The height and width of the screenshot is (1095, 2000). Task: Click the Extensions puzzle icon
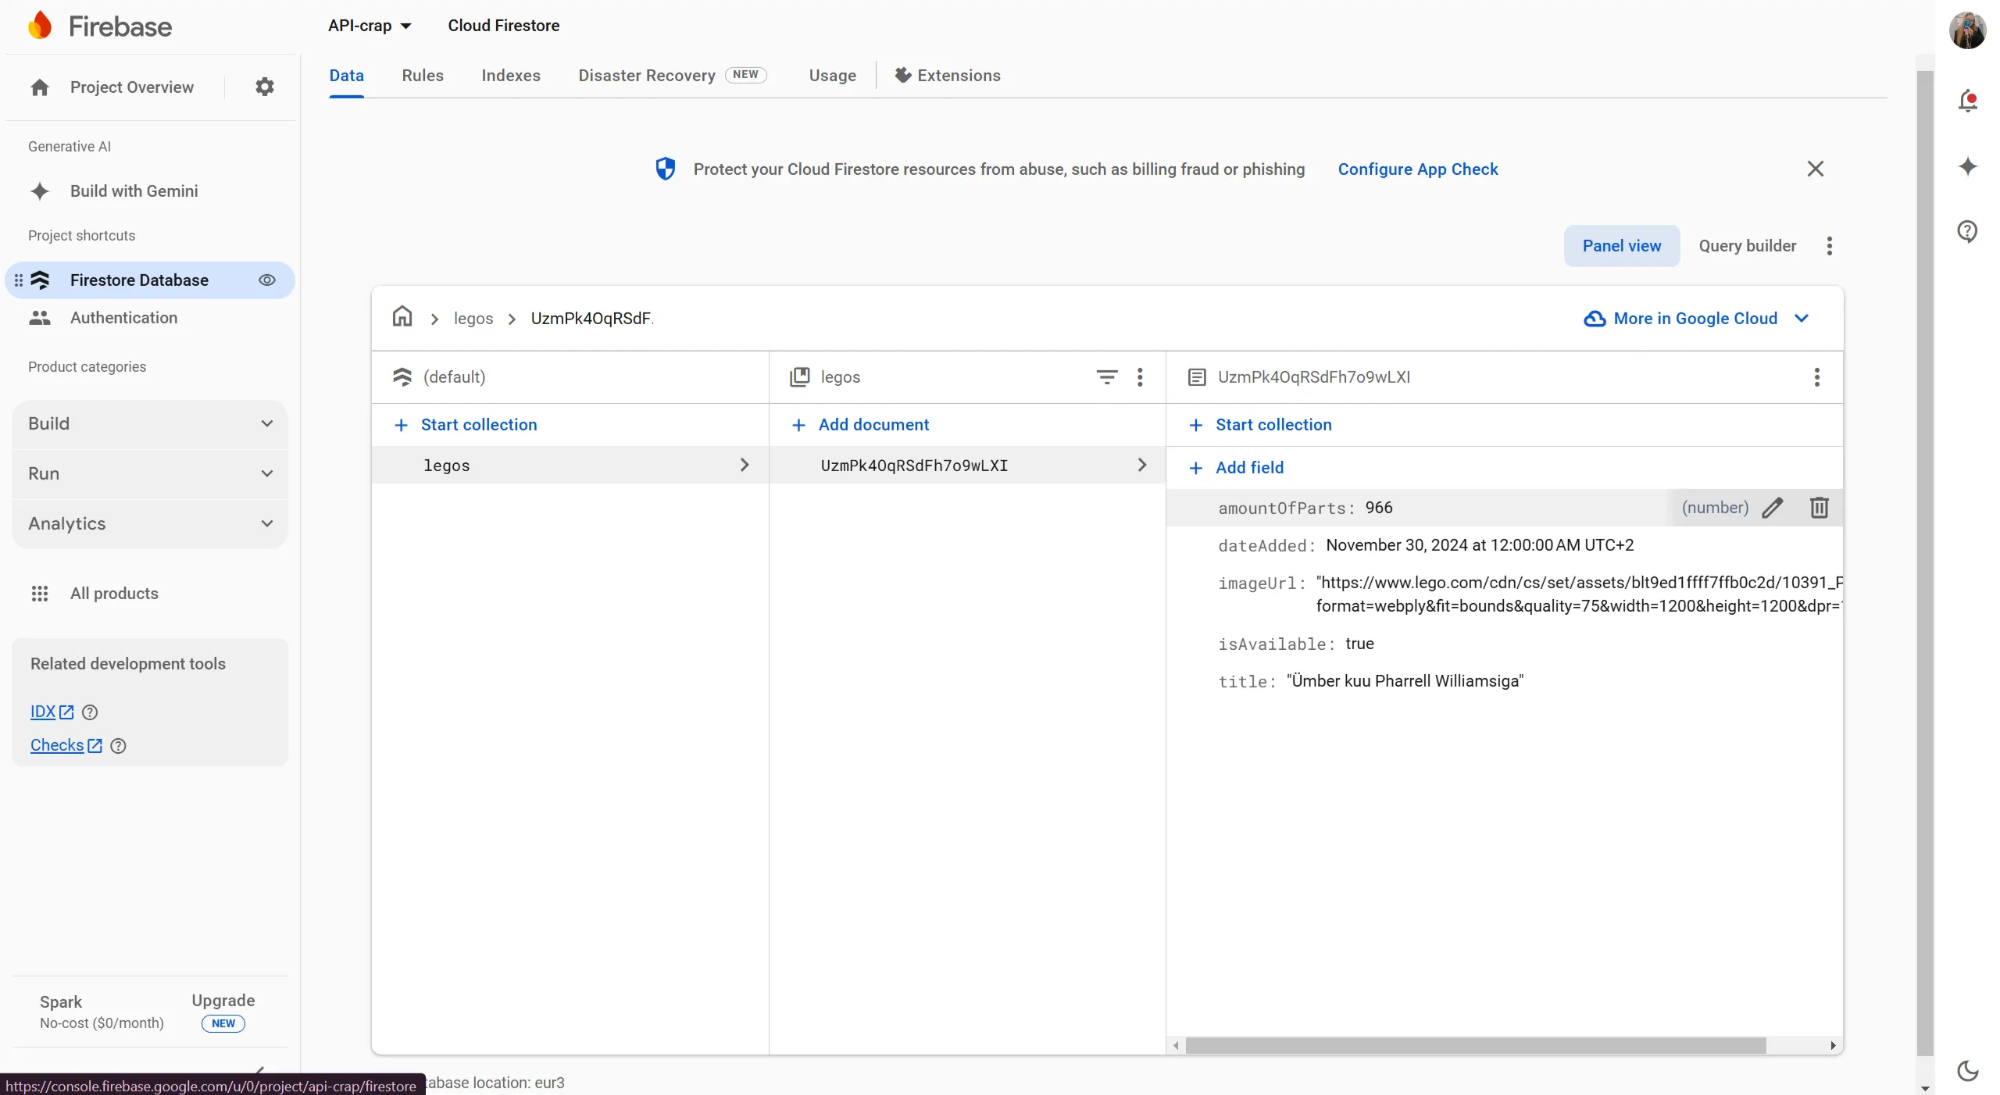(x=902, y=75)
